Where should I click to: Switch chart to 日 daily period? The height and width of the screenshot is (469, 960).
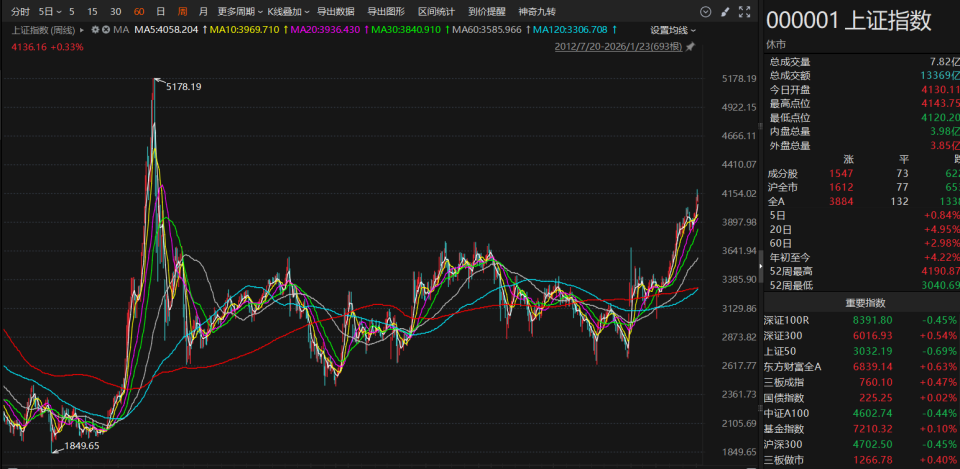tap(160, 11)
